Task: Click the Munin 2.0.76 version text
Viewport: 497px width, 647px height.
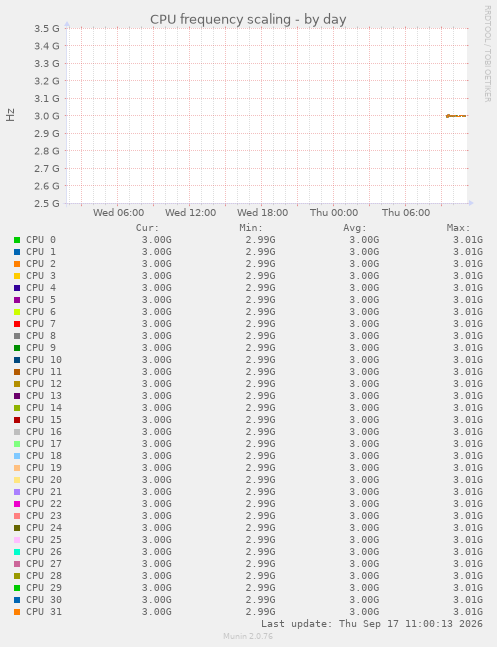Action: pos(248,636)
